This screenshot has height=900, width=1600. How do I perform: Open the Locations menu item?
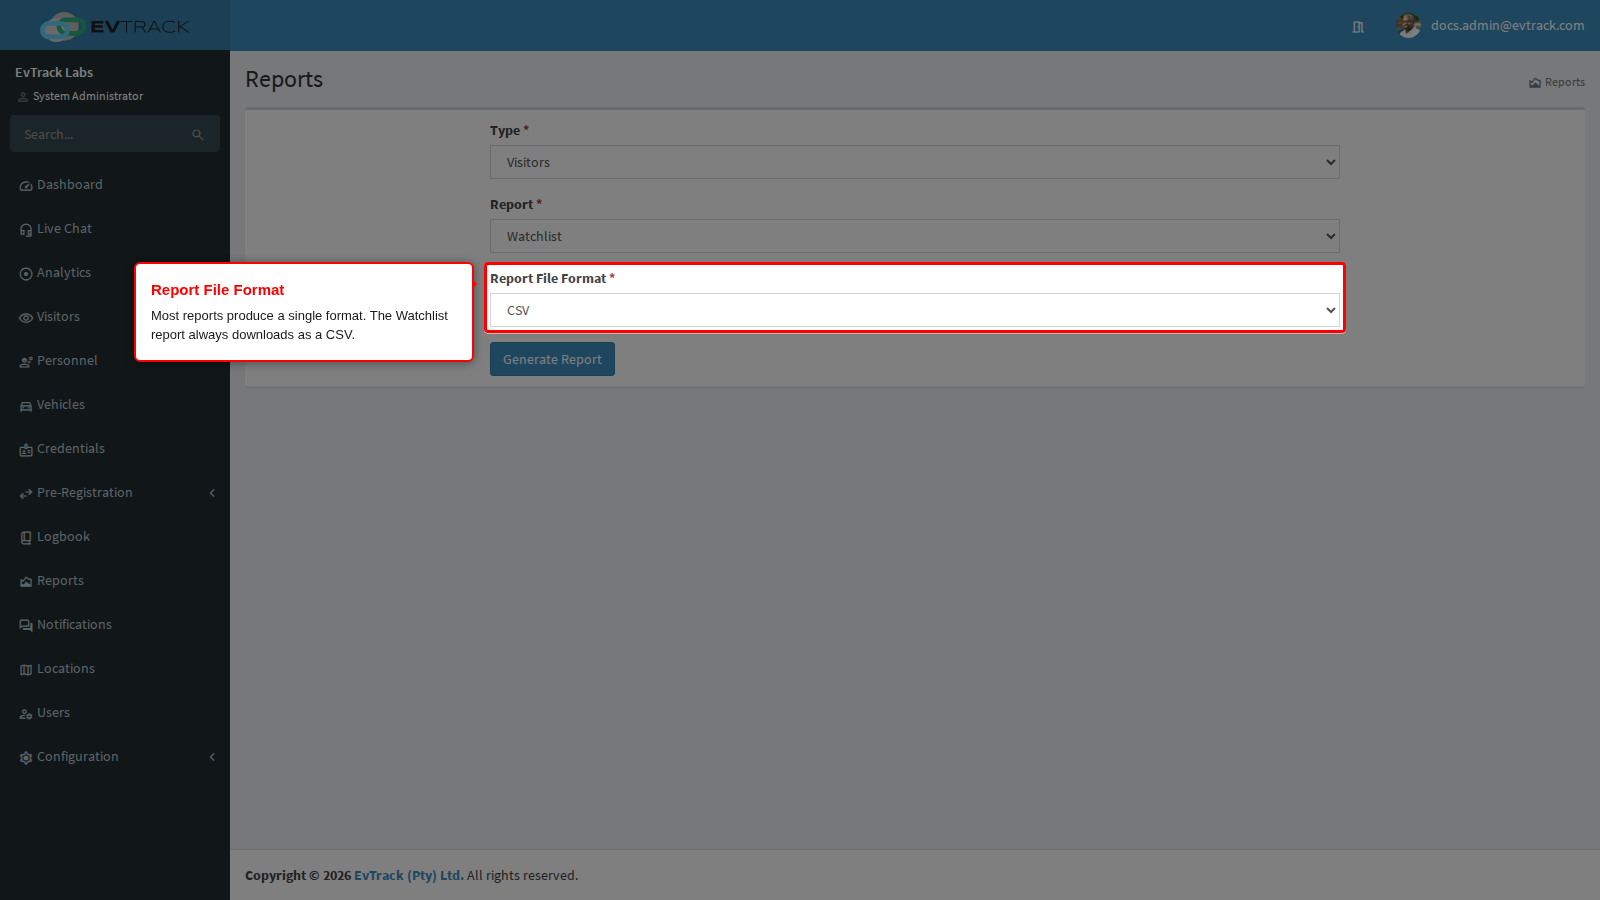point(115,669)
